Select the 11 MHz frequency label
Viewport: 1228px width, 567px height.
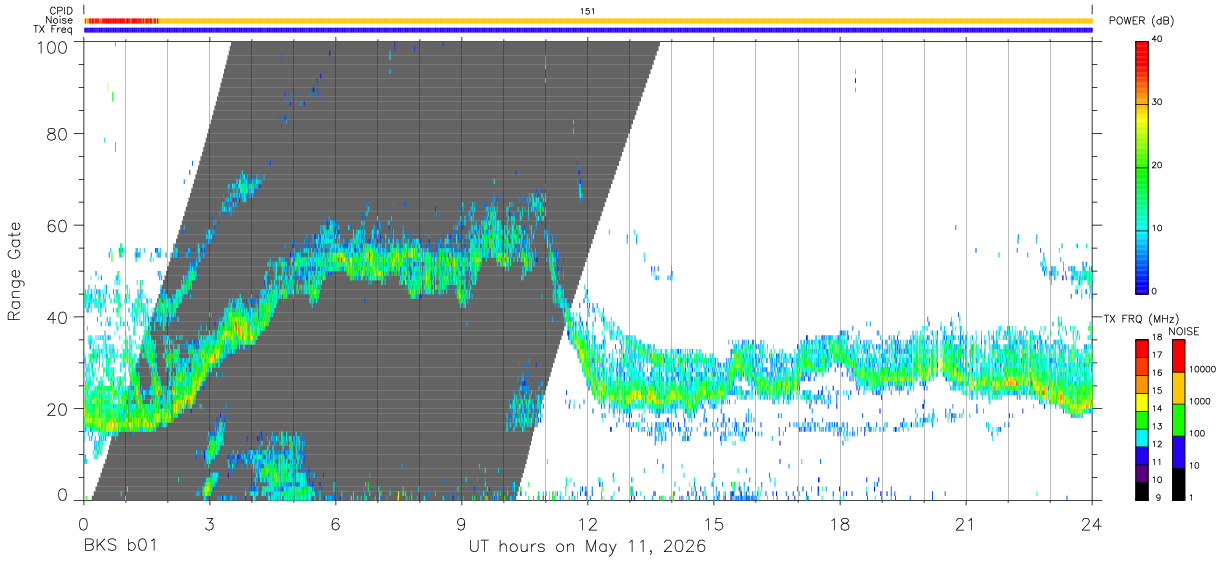tap(1159, 462)
